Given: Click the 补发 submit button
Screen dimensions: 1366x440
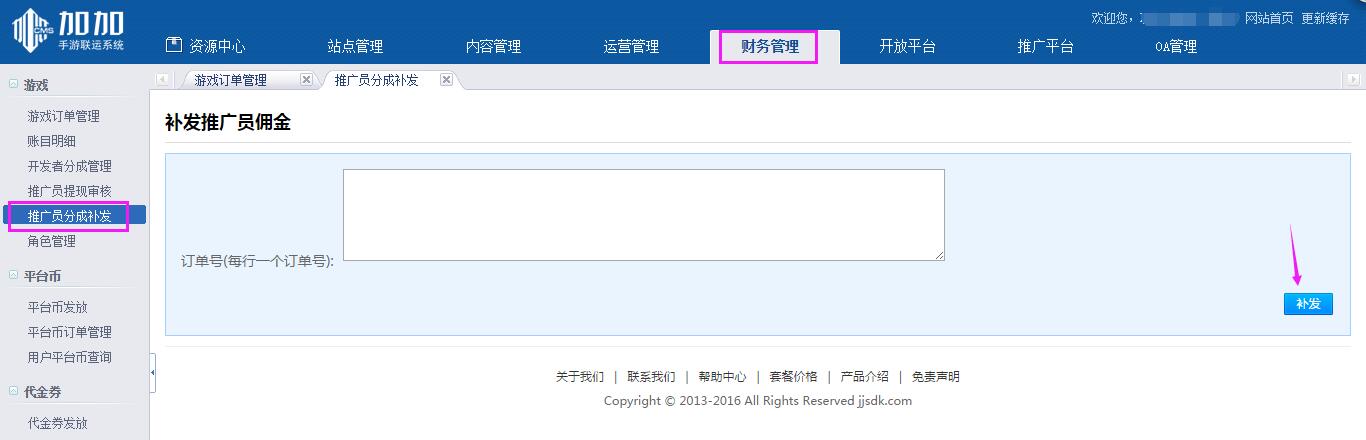Looking at the screenshot, I should click(x=1308, y=304).
